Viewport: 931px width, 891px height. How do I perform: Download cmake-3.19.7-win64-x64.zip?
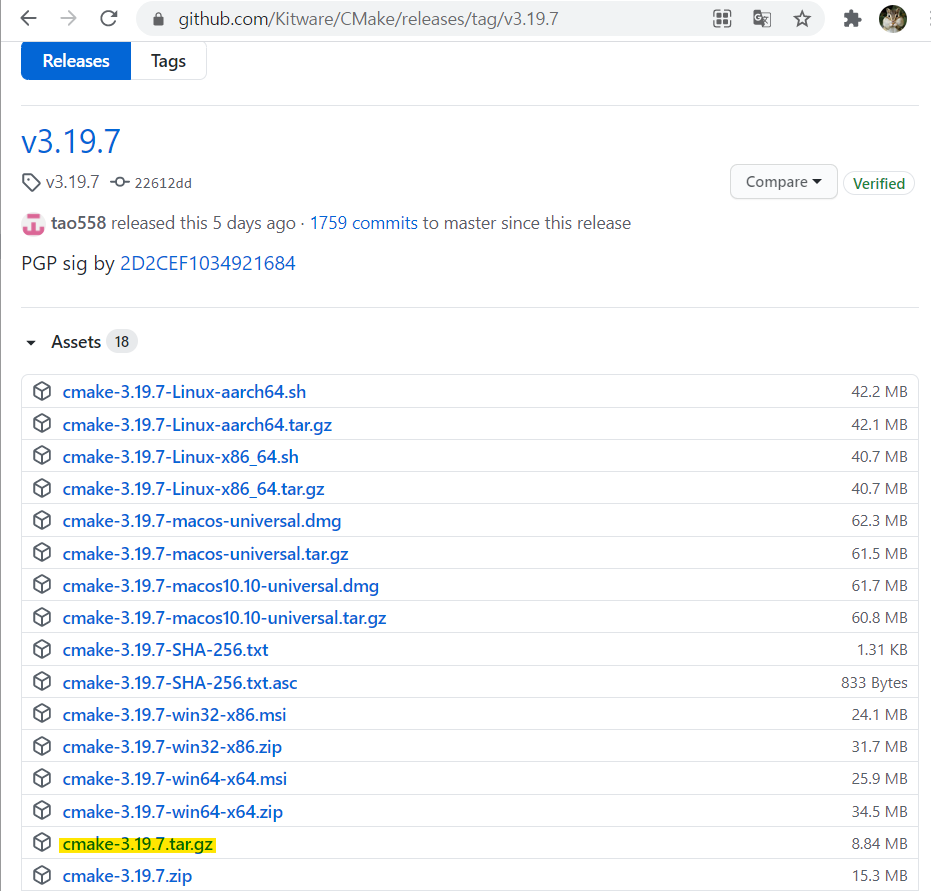coord(173,811)
